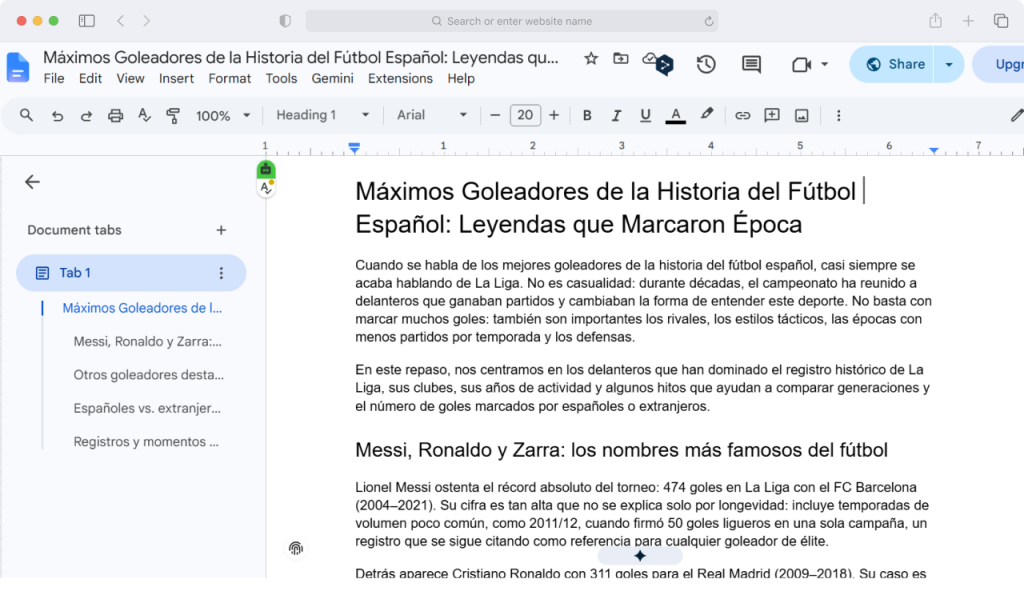Open the Google Docs home icon
This screenshot has height=615, width=1024.
pyautogui.click(x=18, y=67)
